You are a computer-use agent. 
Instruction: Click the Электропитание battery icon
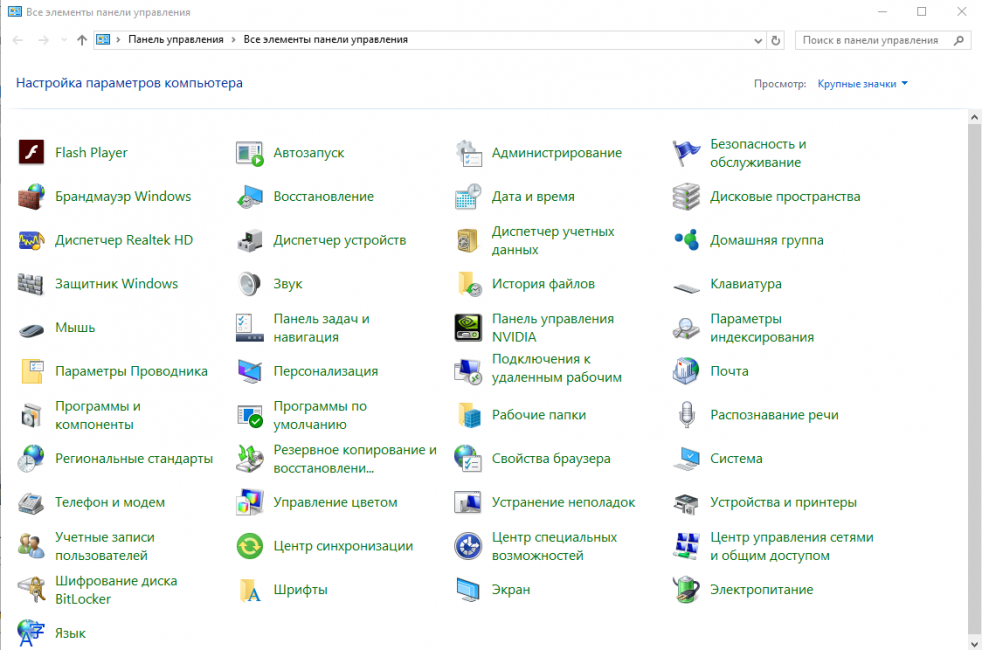[686, 589]
